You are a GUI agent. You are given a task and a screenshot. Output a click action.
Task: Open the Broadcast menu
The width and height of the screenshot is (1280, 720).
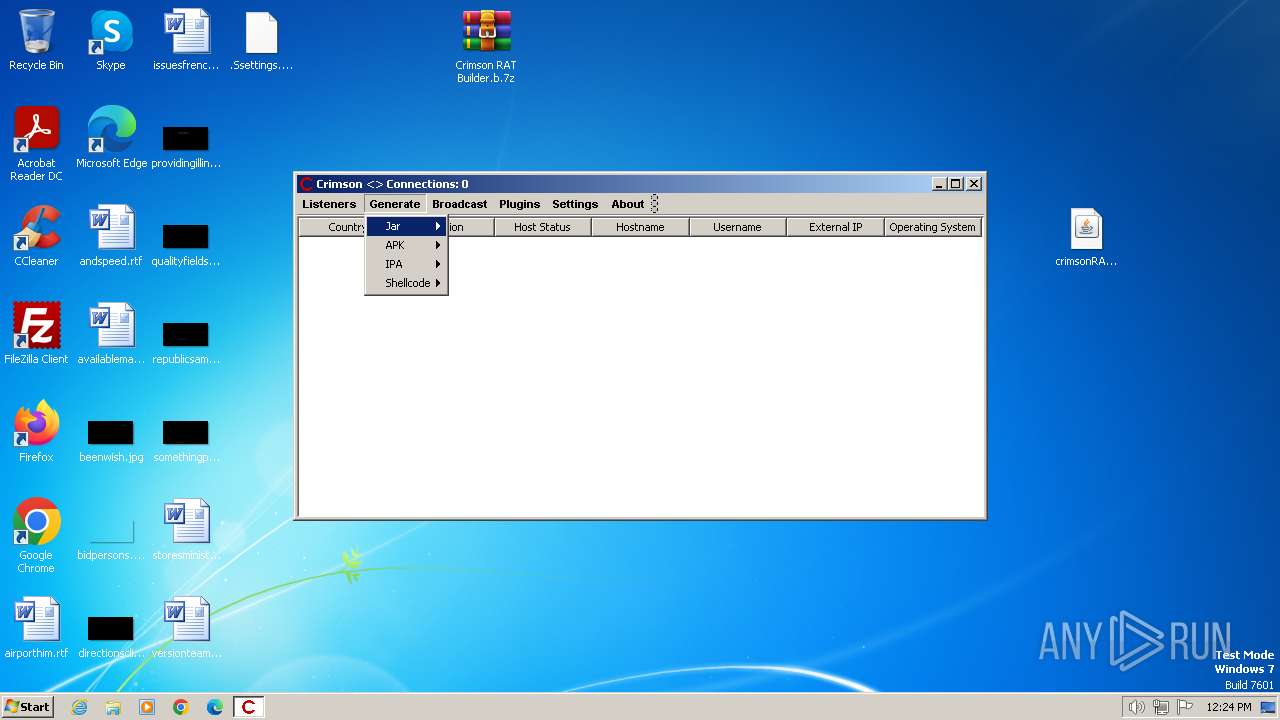click(x=460, y=204)
